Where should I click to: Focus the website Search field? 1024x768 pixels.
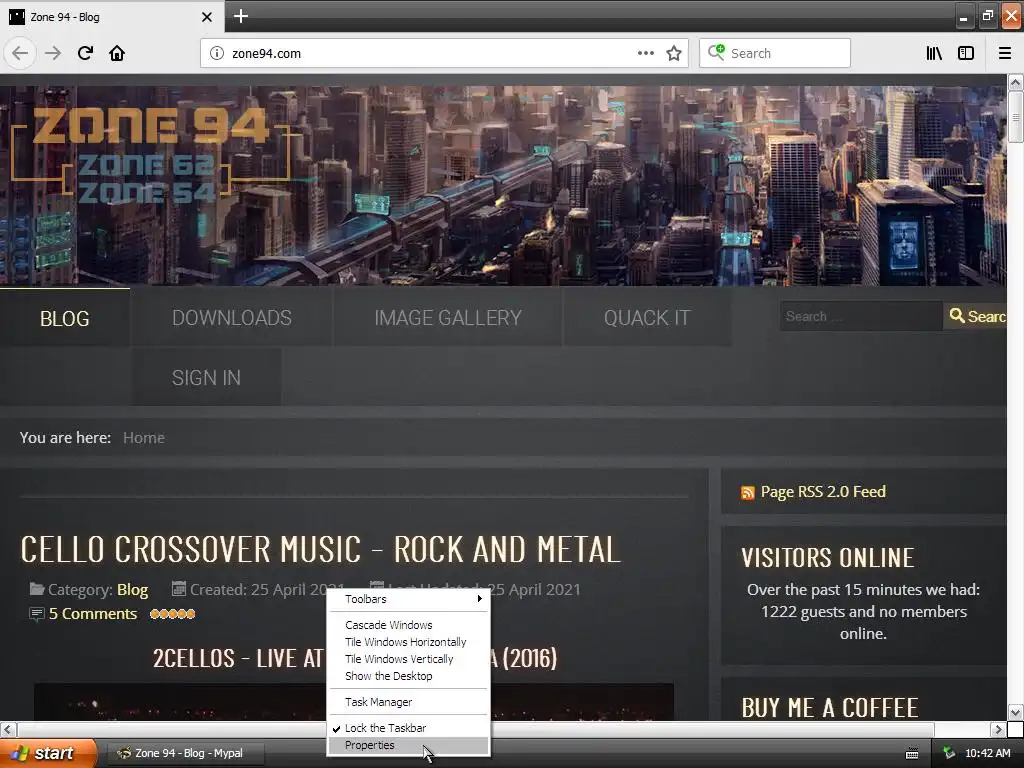coord(861,316)
